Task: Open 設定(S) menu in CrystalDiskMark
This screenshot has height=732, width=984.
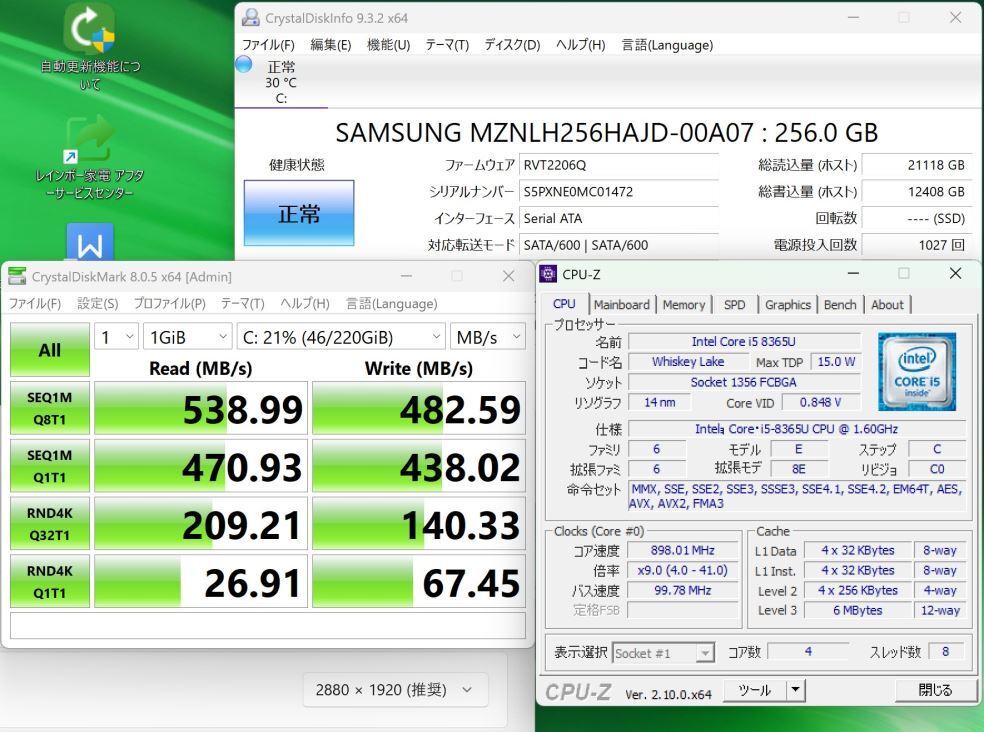Action: tap(97, 303)
